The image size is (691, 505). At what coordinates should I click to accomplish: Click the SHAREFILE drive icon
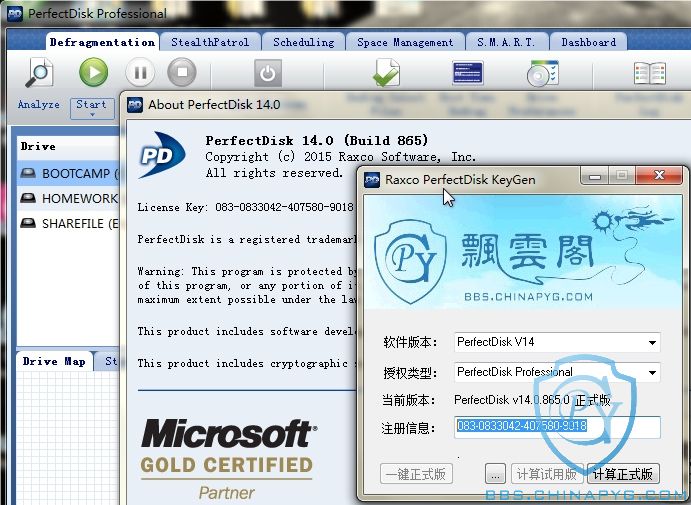(28, 223)
